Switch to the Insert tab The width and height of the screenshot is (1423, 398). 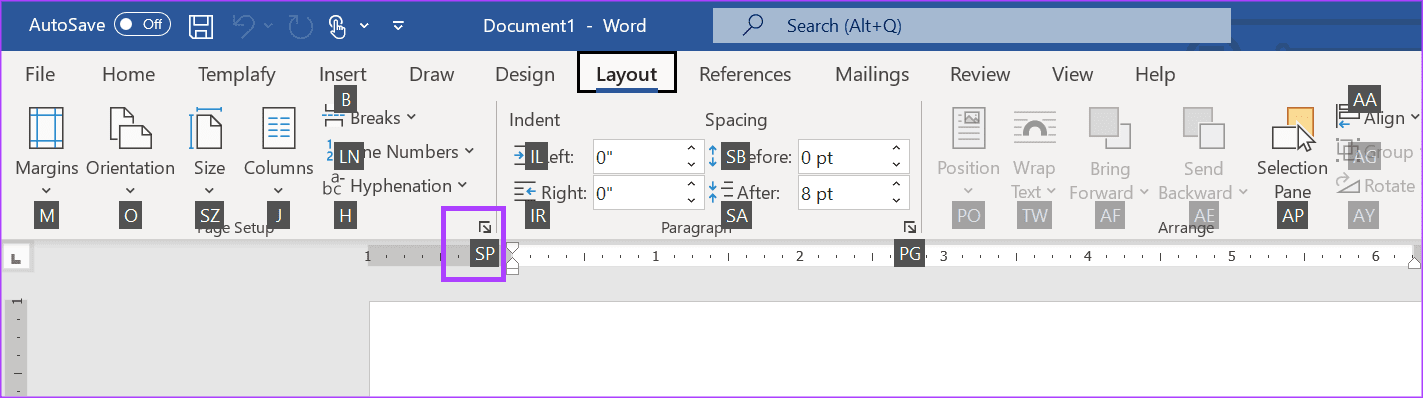pyautogui.click(x=343, y=74)
